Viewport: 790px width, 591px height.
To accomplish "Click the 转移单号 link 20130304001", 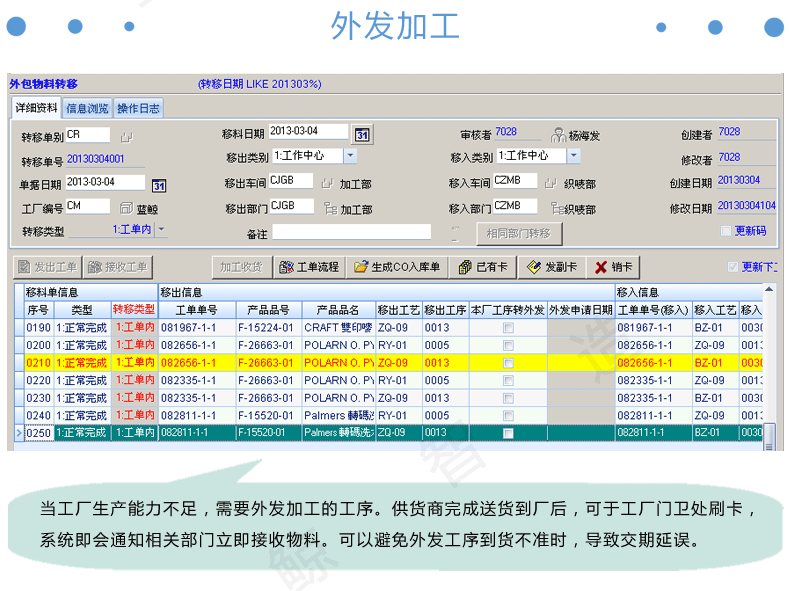I will tap(96, 159).
